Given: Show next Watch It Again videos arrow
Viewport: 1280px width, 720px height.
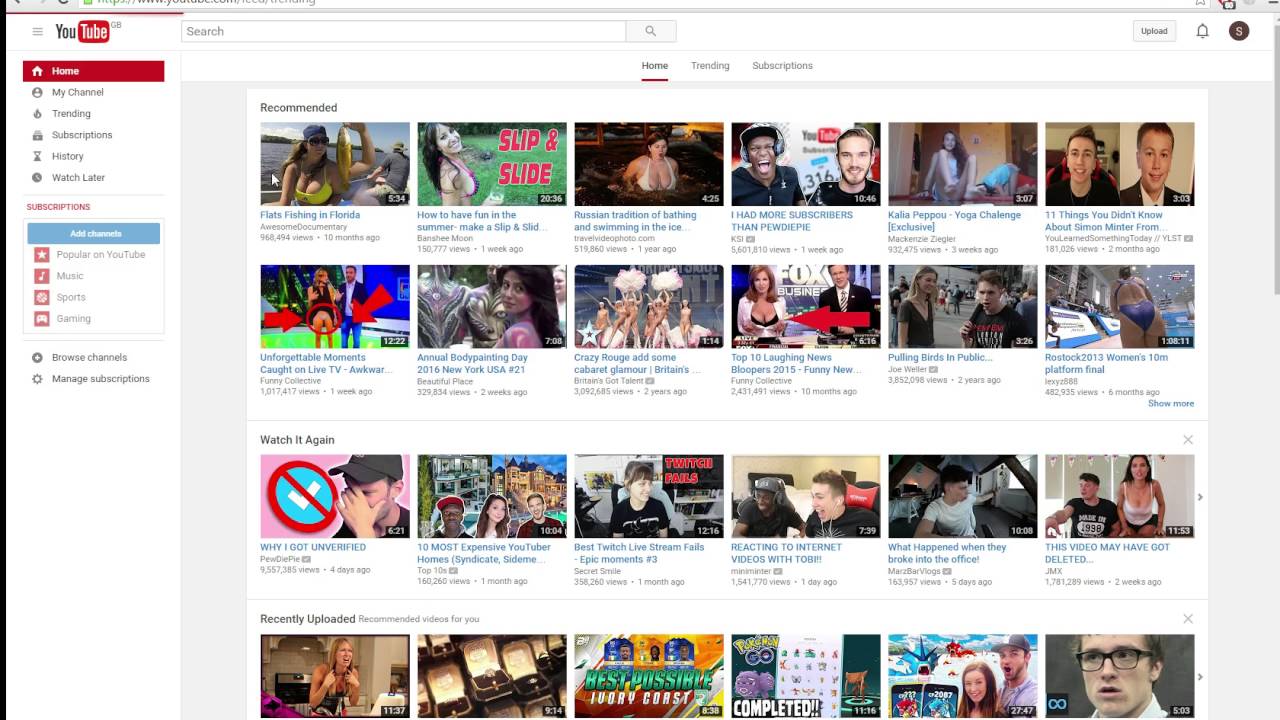Looking at the screenshot, I should click(1200, 497).
